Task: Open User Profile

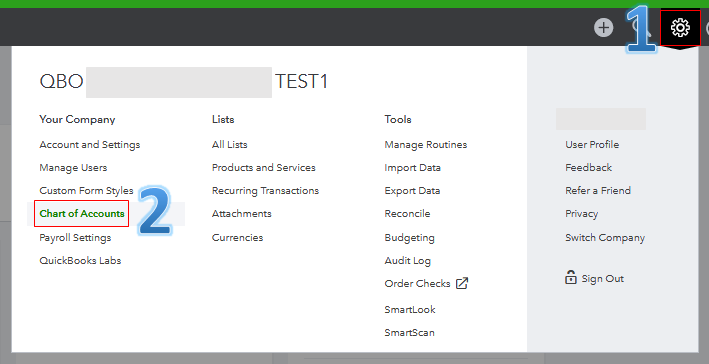Action: (x=592, y=145)
